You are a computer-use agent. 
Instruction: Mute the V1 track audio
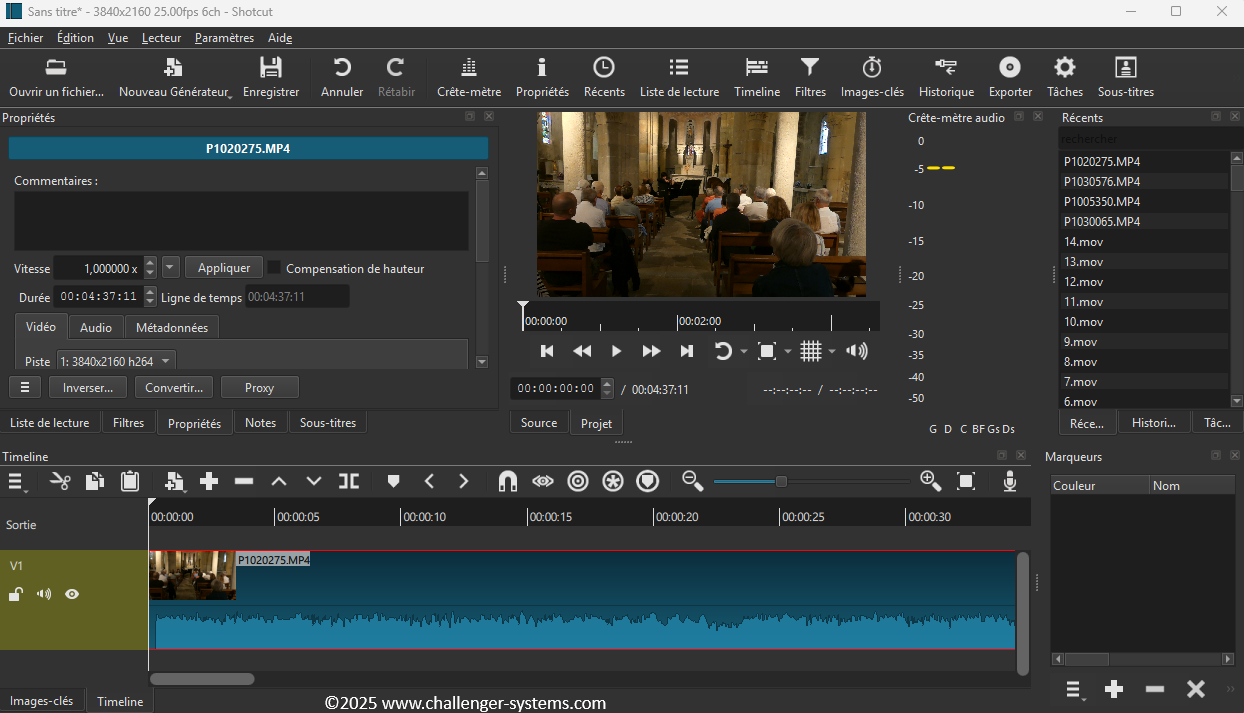[x=44, y=594]
